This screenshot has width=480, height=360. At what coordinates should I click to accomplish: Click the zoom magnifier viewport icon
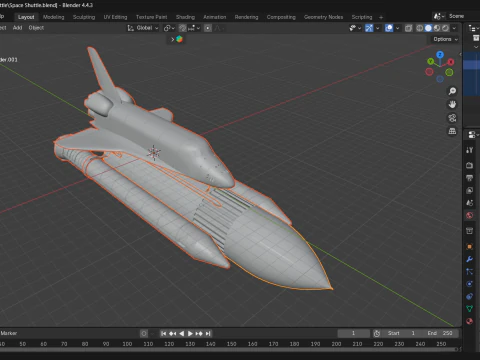tap(452, 91)
